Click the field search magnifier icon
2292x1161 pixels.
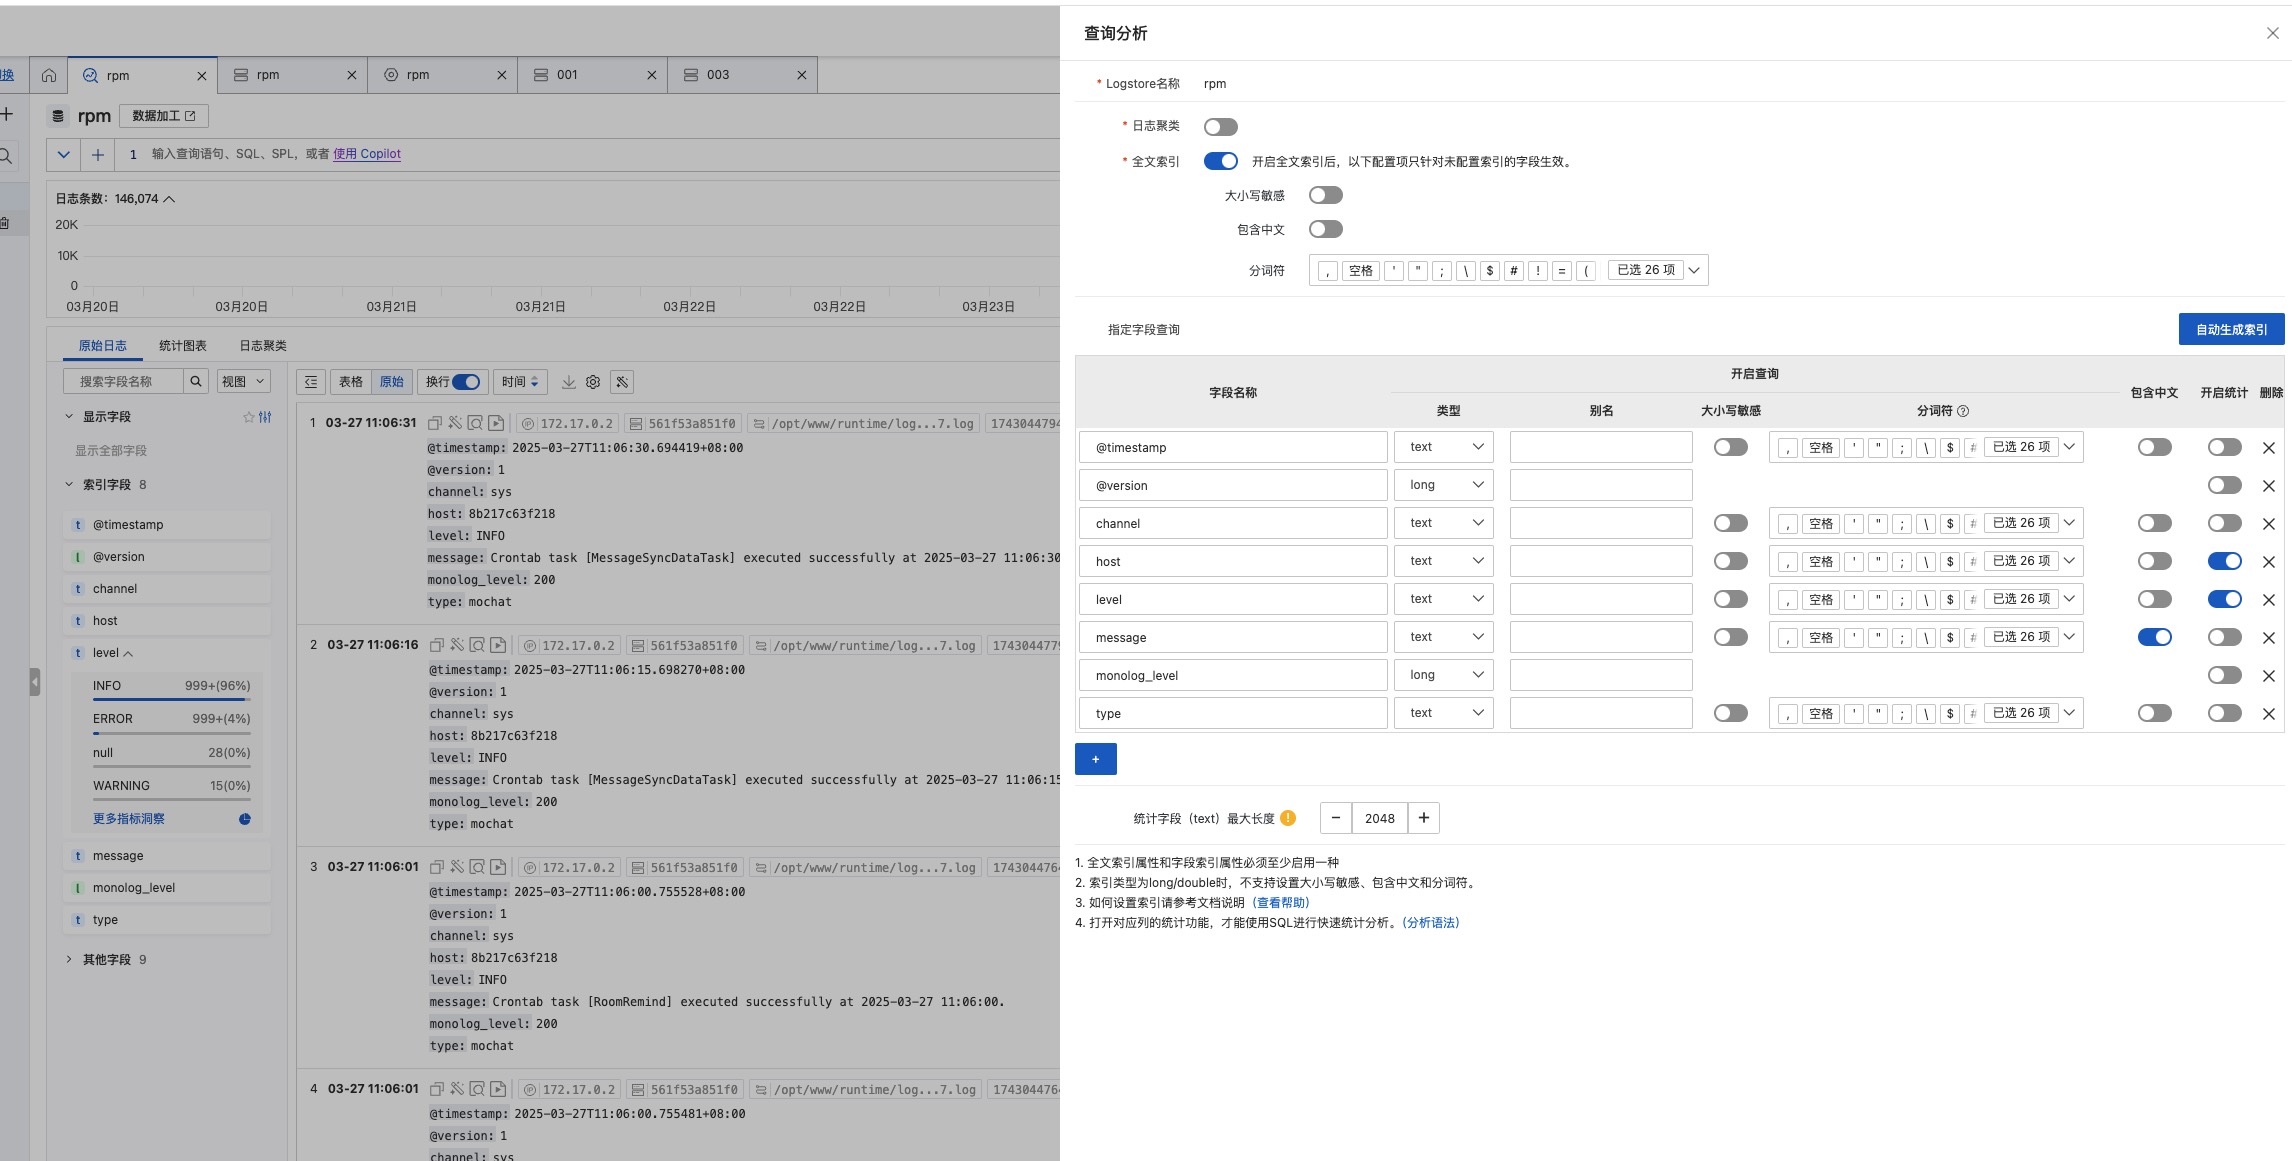(x=196, y=381)
